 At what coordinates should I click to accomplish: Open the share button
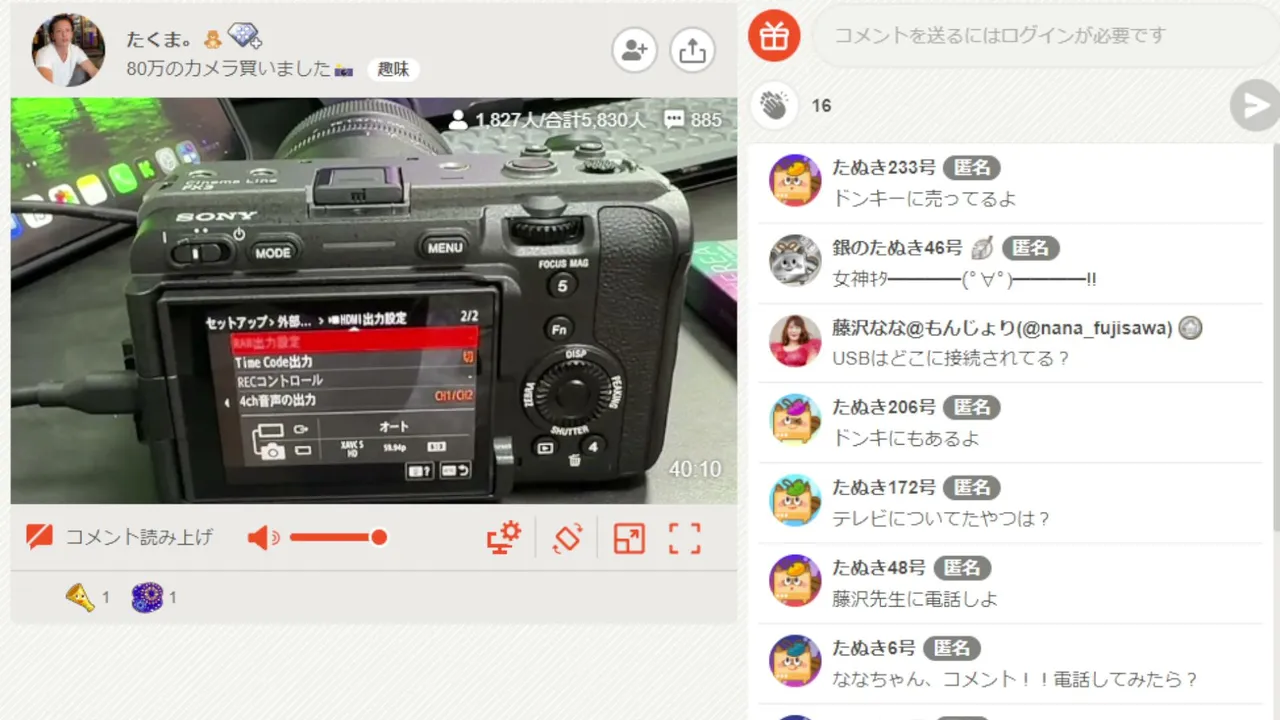(x=692, y=51)
